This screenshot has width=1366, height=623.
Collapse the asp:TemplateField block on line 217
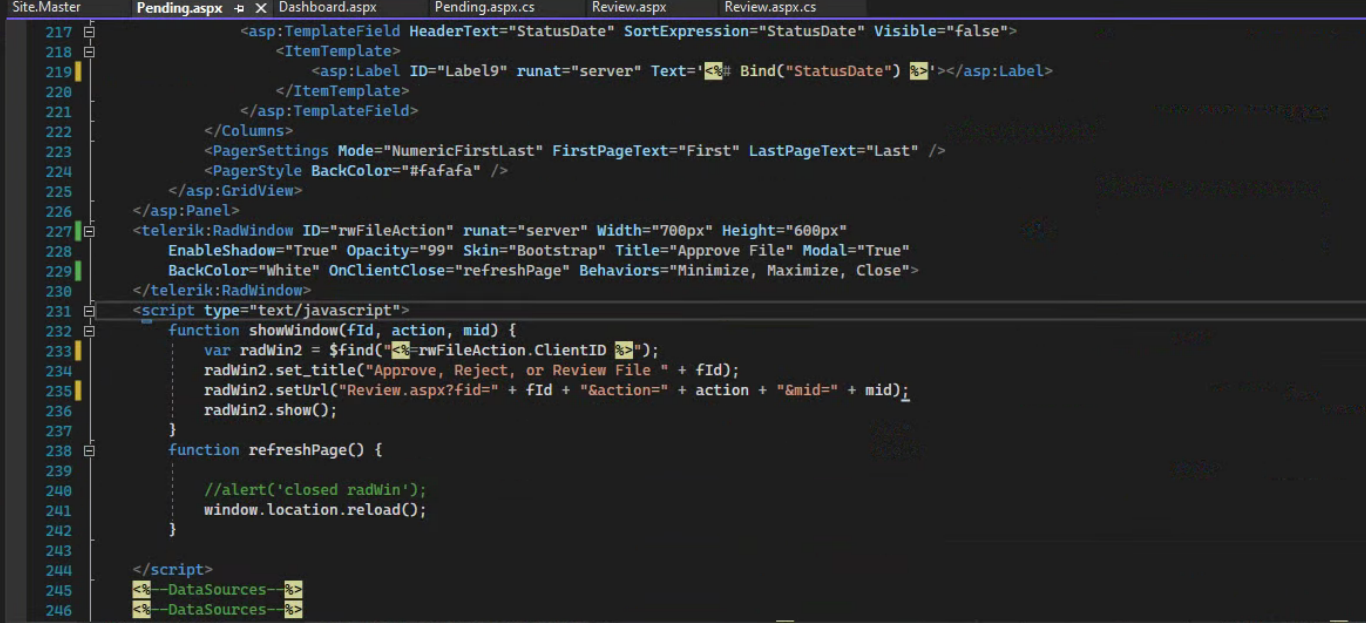coord(89,32)
